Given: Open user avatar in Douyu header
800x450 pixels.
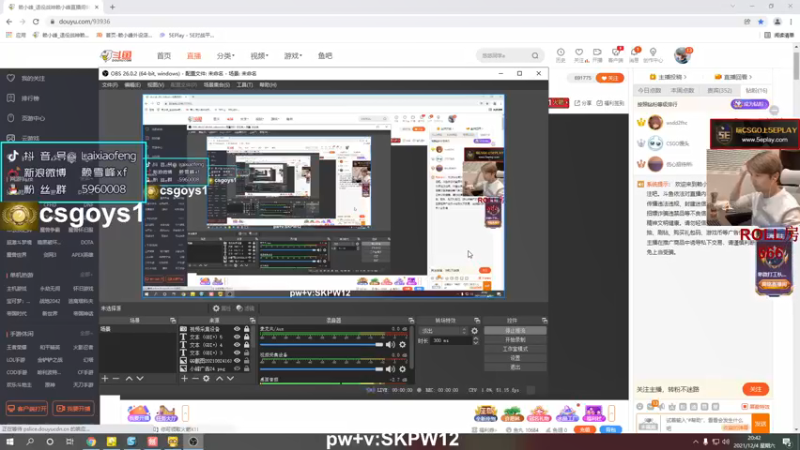Looking at the screenshot, I should tap(682, 55).
